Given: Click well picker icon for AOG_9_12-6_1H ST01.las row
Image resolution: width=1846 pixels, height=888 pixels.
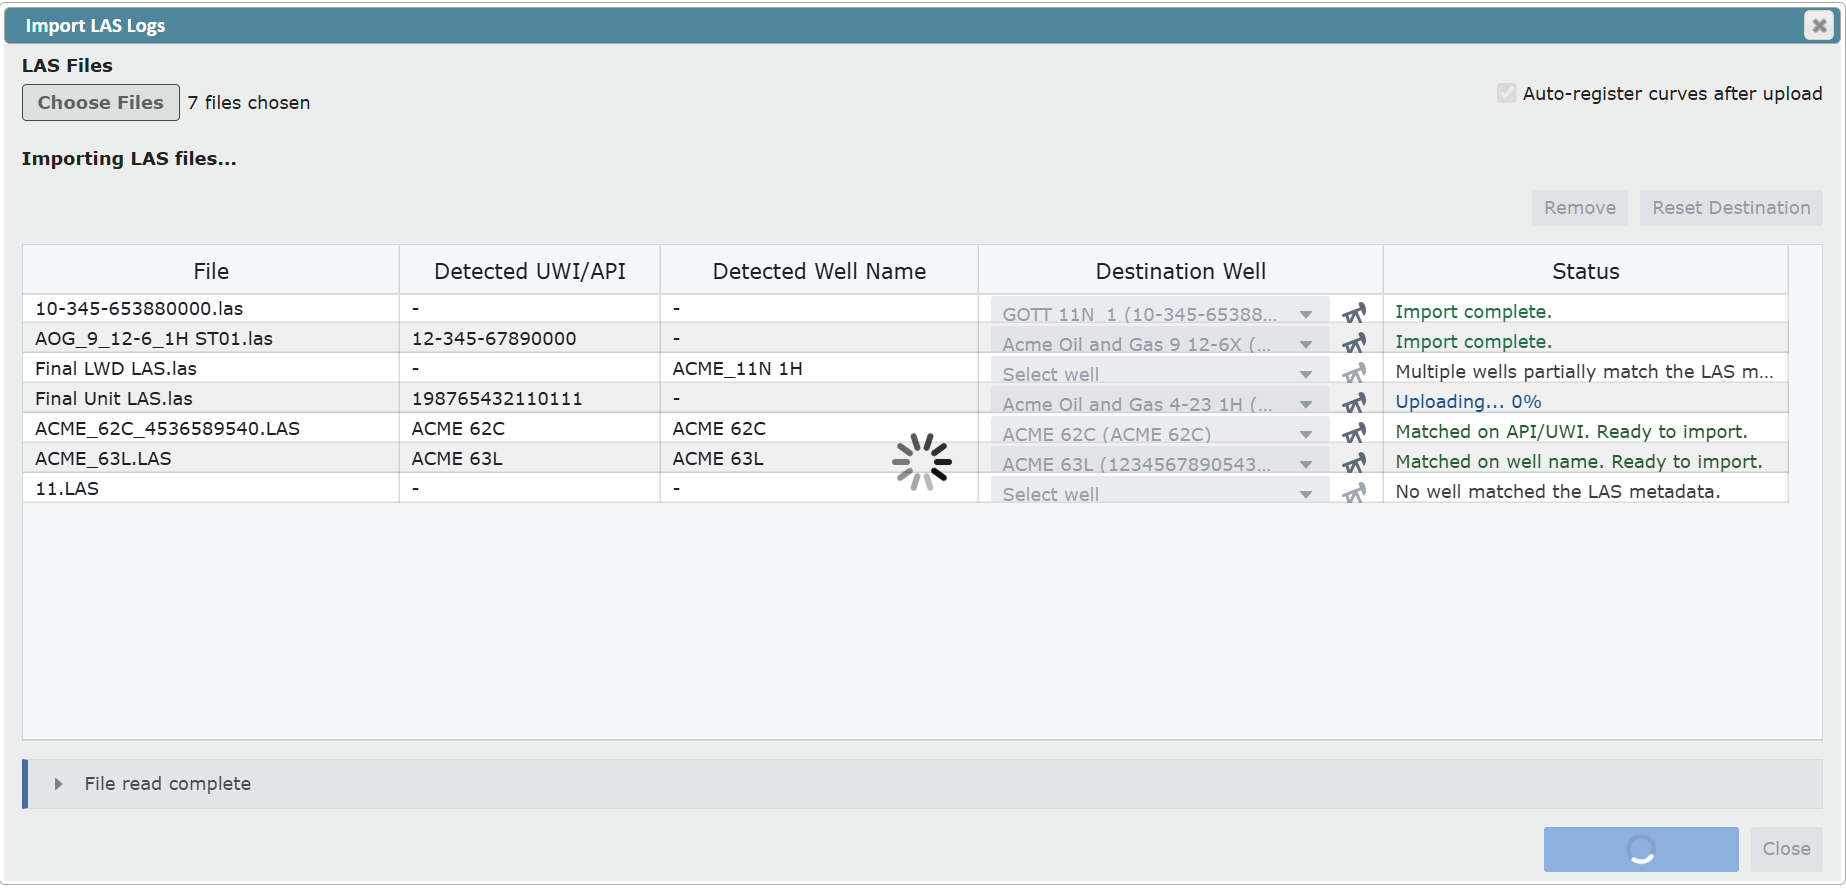Looking at the screenshot, I should [1354, 343].
